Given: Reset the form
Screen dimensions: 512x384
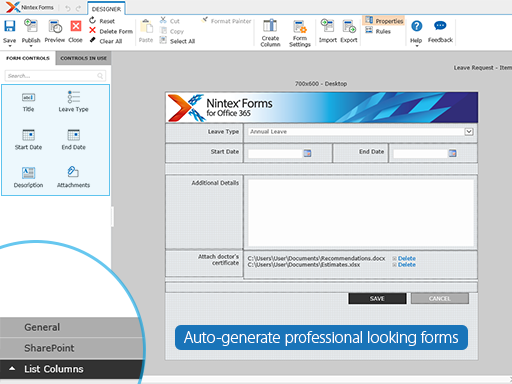Looking at the screenshot, I should click(x=102, y=21).
